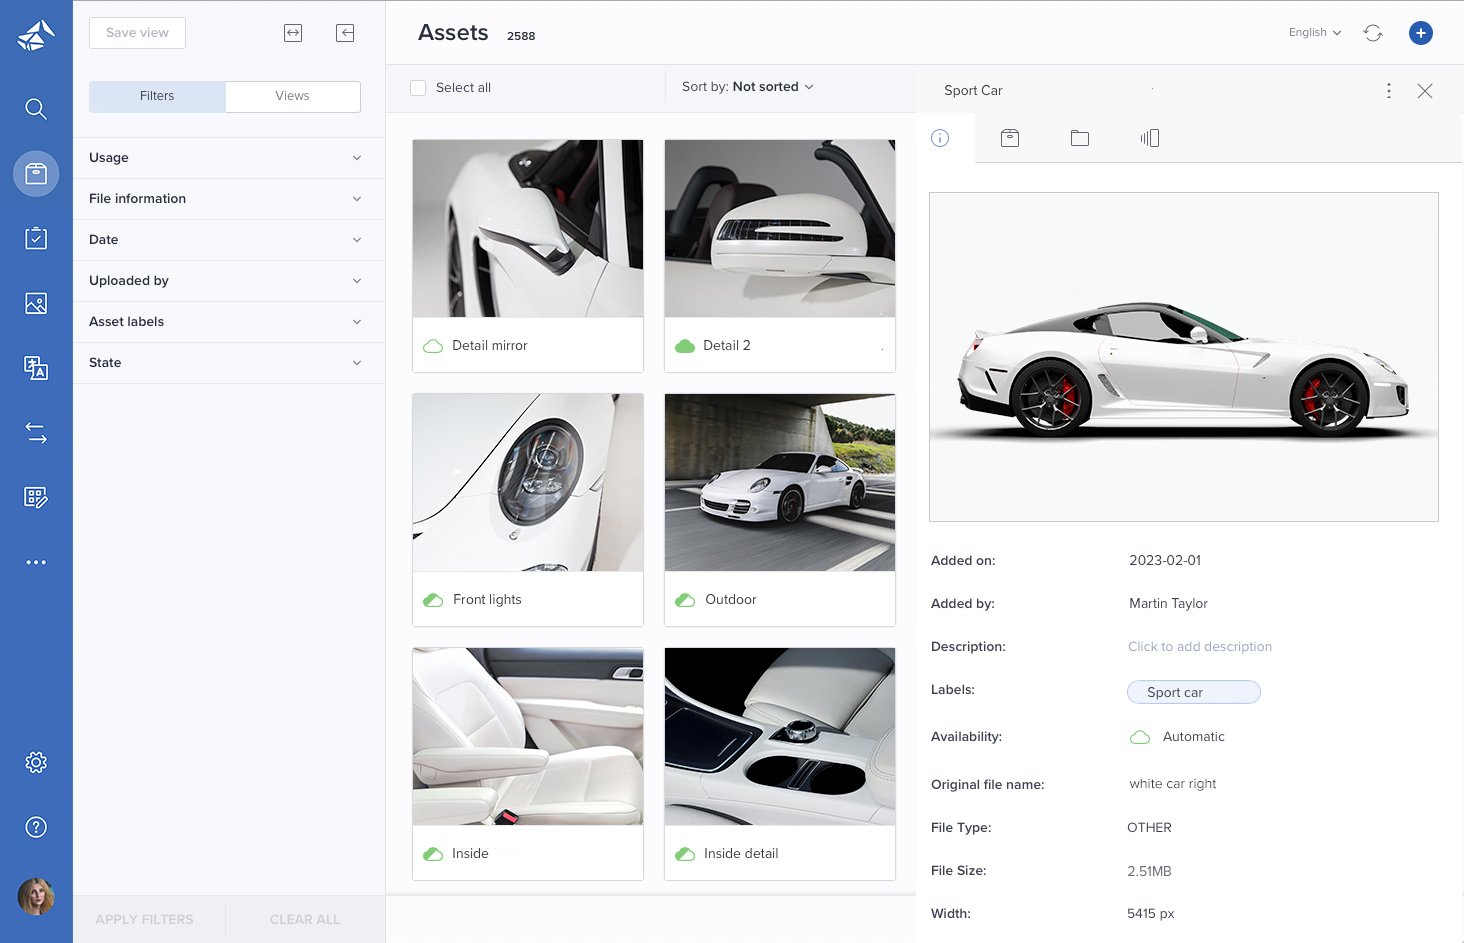Click the search icon in sidebar
This screenshot has width=1464, height=943.
pyautogui.click(x=36, y=109)
